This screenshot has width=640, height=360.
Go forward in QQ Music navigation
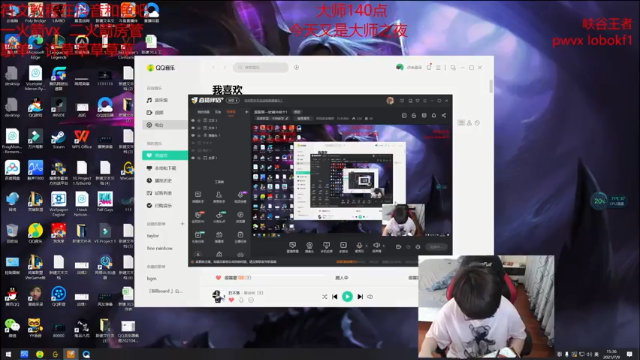(224, 67)
